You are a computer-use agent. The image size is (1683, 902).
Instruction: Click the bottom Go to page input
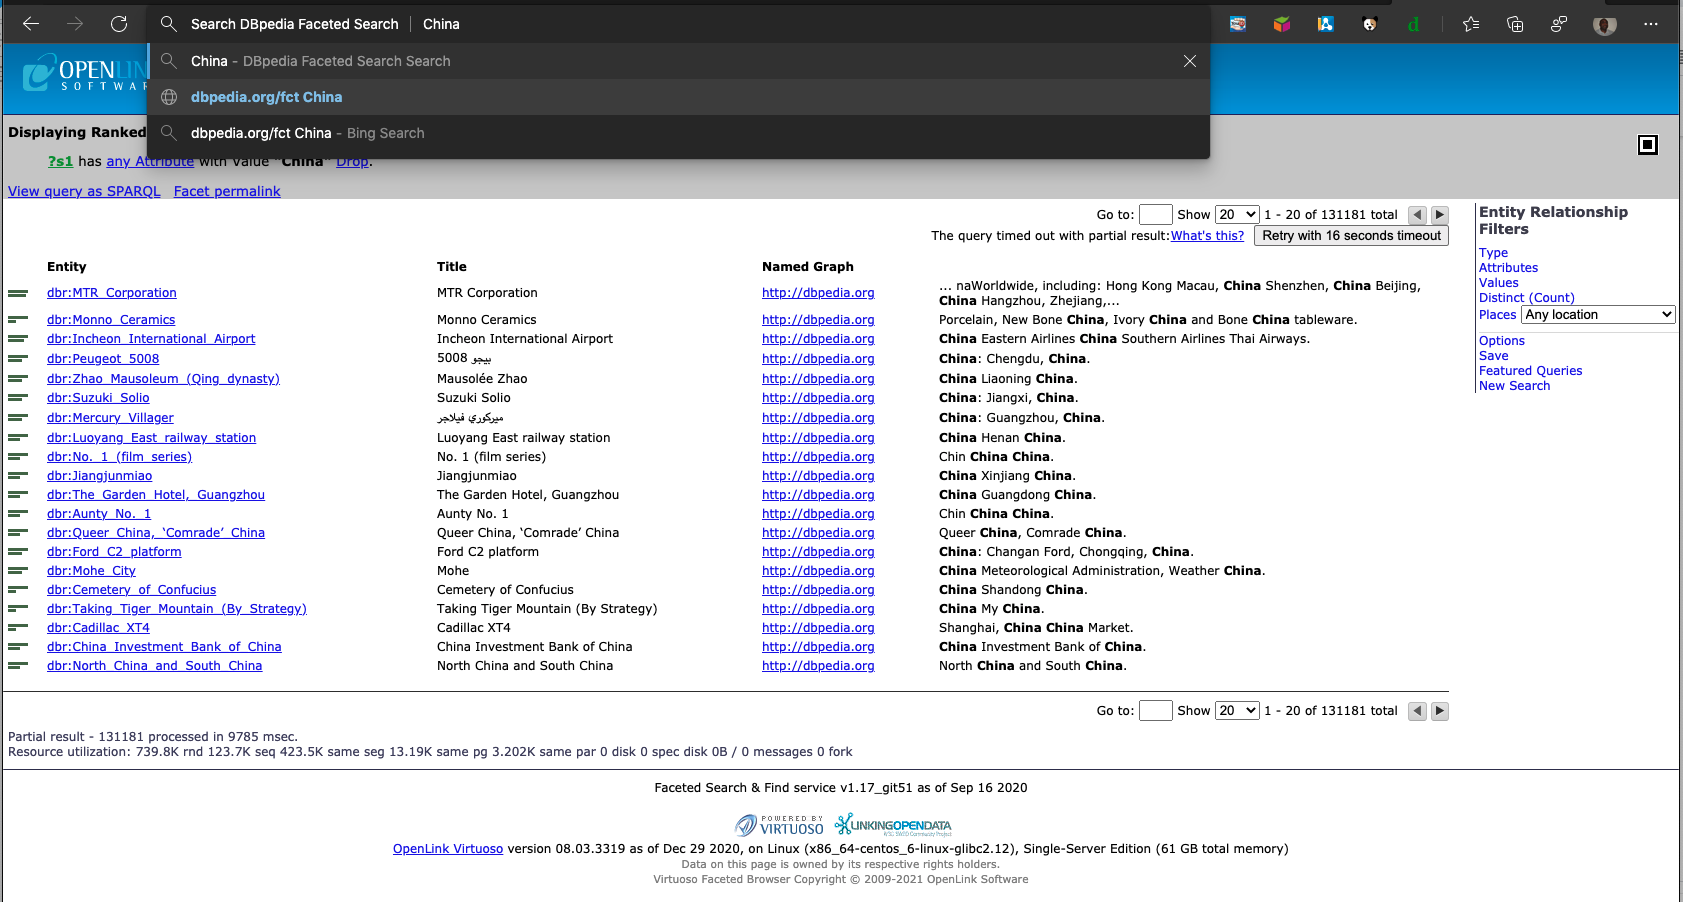pos(1155,711)
